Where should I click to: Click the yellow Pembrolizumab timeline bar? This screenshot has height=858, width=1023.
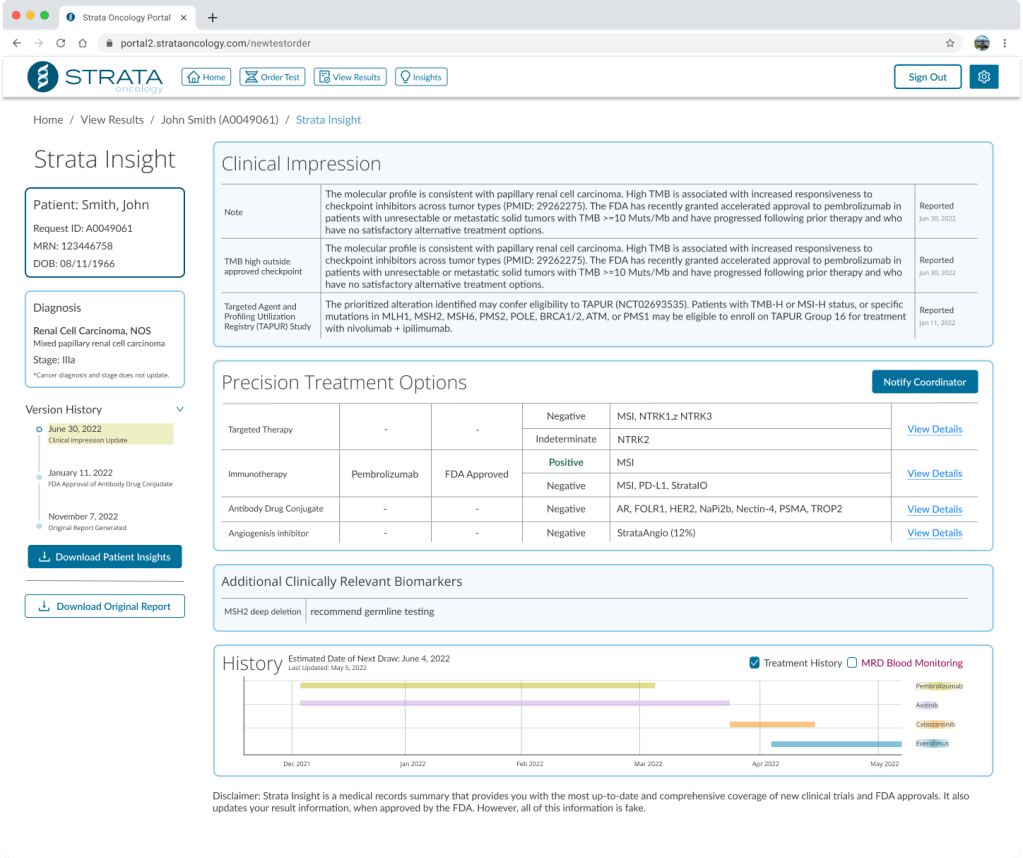pyautogui.click(x=477, y=686)
